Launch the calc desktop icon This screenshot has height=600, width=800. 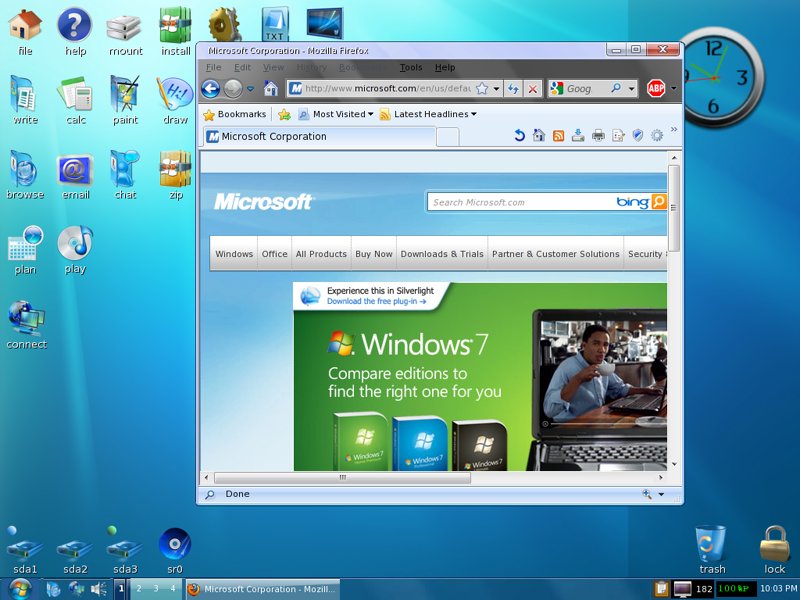(76, 101)
